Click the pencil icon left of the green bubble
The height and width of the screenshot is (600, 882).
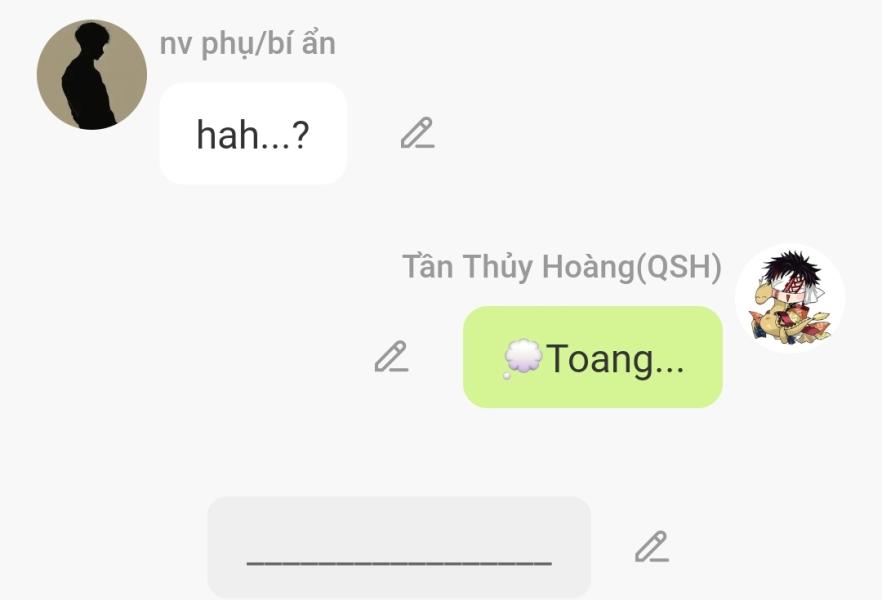[392, 357]
